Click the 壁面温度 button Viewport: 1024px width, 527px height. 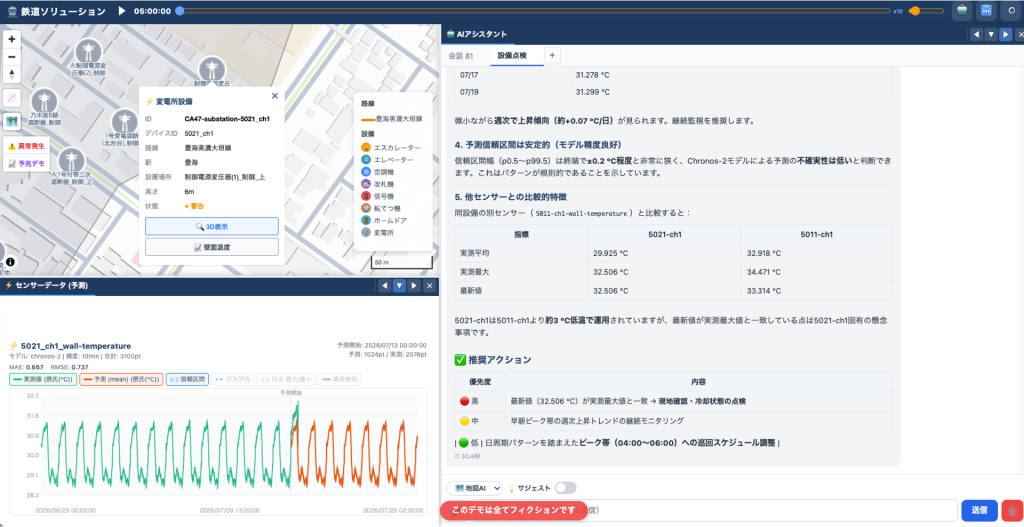click(212, 248)
